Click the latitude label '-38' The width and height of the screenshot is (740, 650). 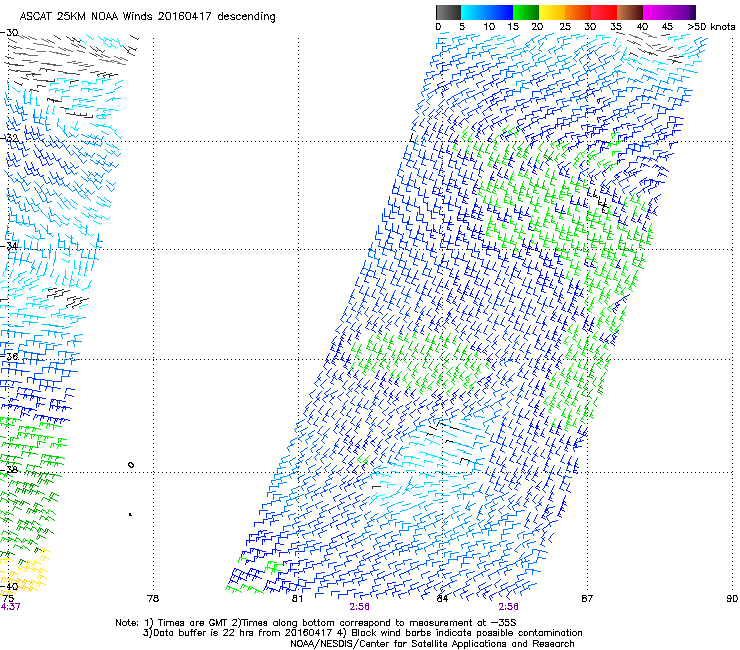[x=9, y=470]
